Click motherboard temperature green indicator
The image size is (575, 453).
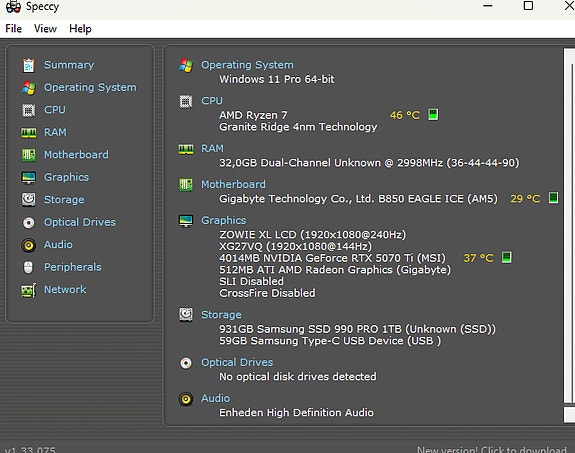553,198
